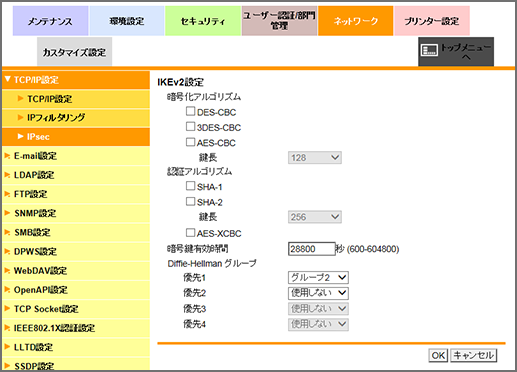The height and width of the screenshot is (372, 517).
Task: Open the カスタマイズ設定 tab
Action: [x=74, y=52]
